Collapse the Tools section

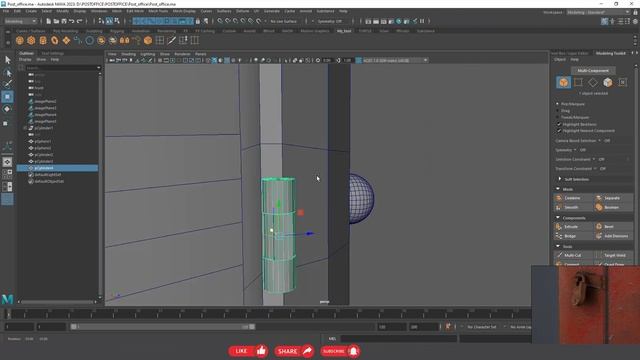click(558, 246)
